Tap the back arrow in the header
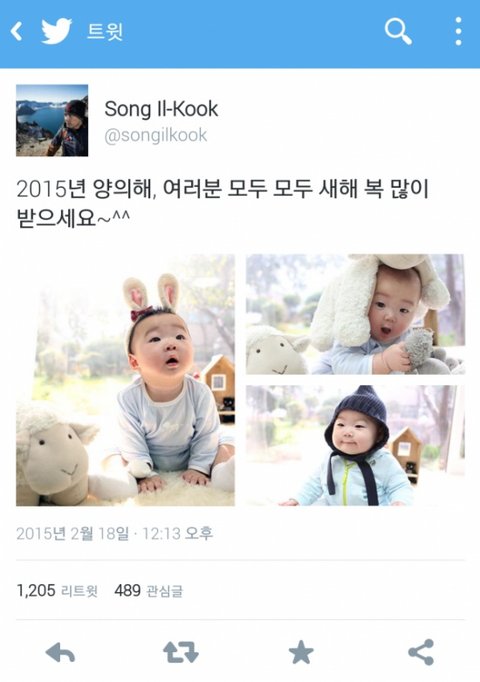480x682 pixels. [x=17, y=32]
